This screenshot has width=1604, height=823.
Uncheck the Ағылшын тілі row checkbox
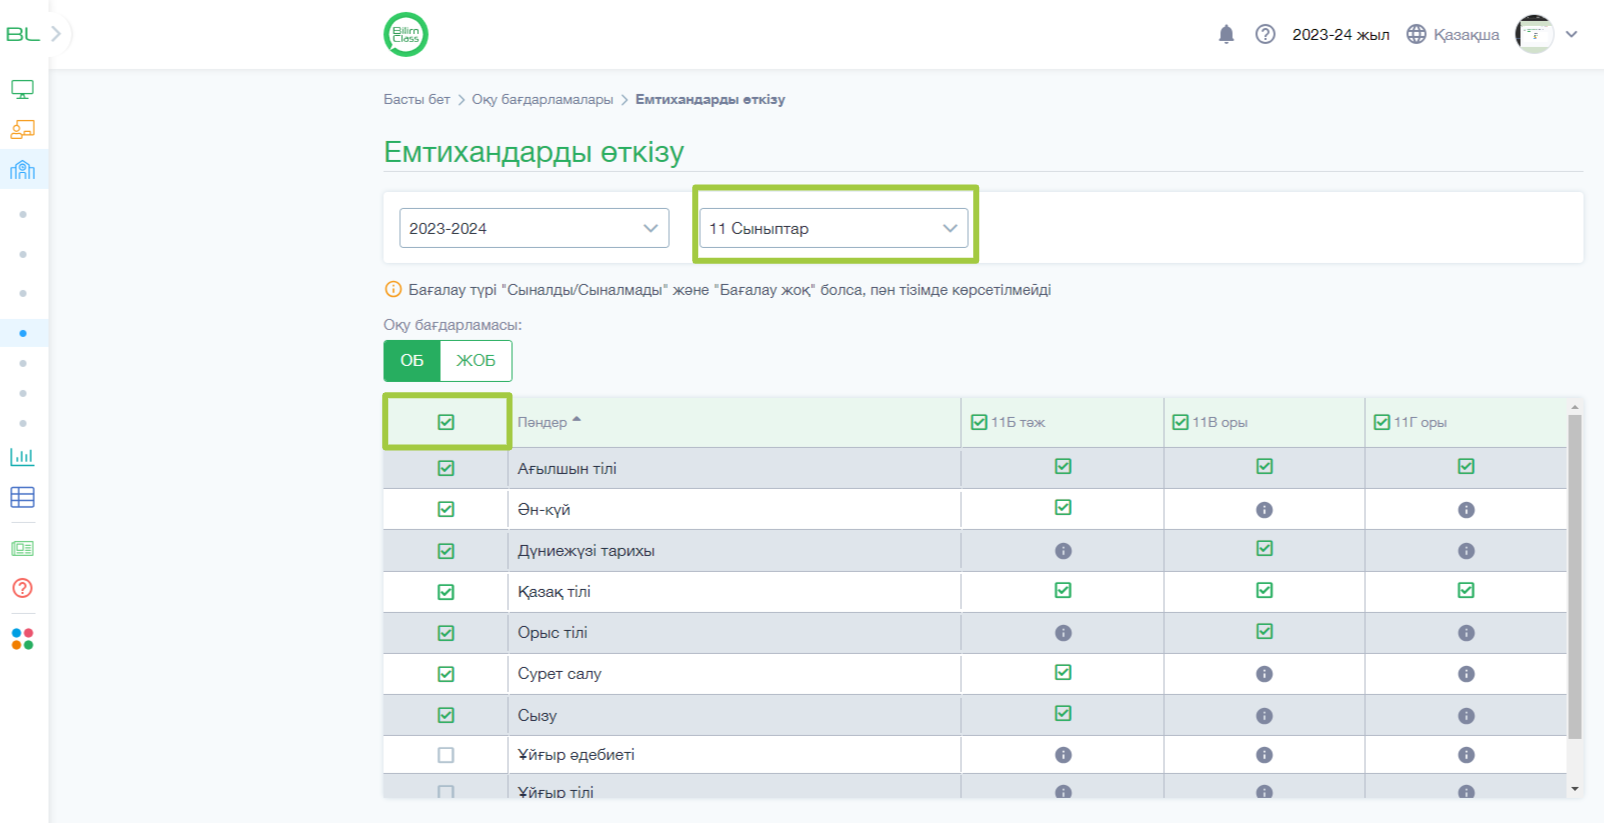click(446, 468)
